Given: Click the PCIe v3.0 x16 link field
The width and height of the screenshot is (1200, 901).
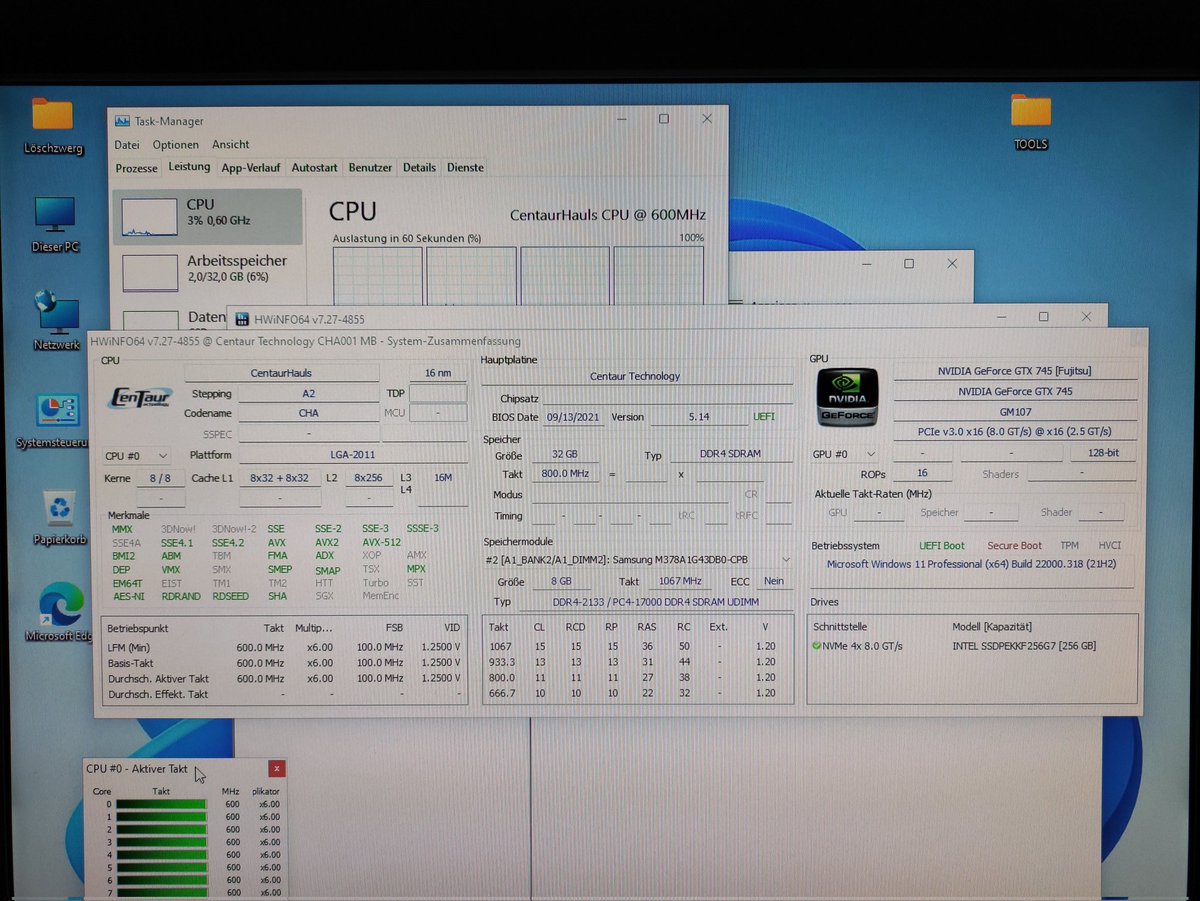Looking at the screenshot, I should pyautogui.click(x=1015, y=432).
